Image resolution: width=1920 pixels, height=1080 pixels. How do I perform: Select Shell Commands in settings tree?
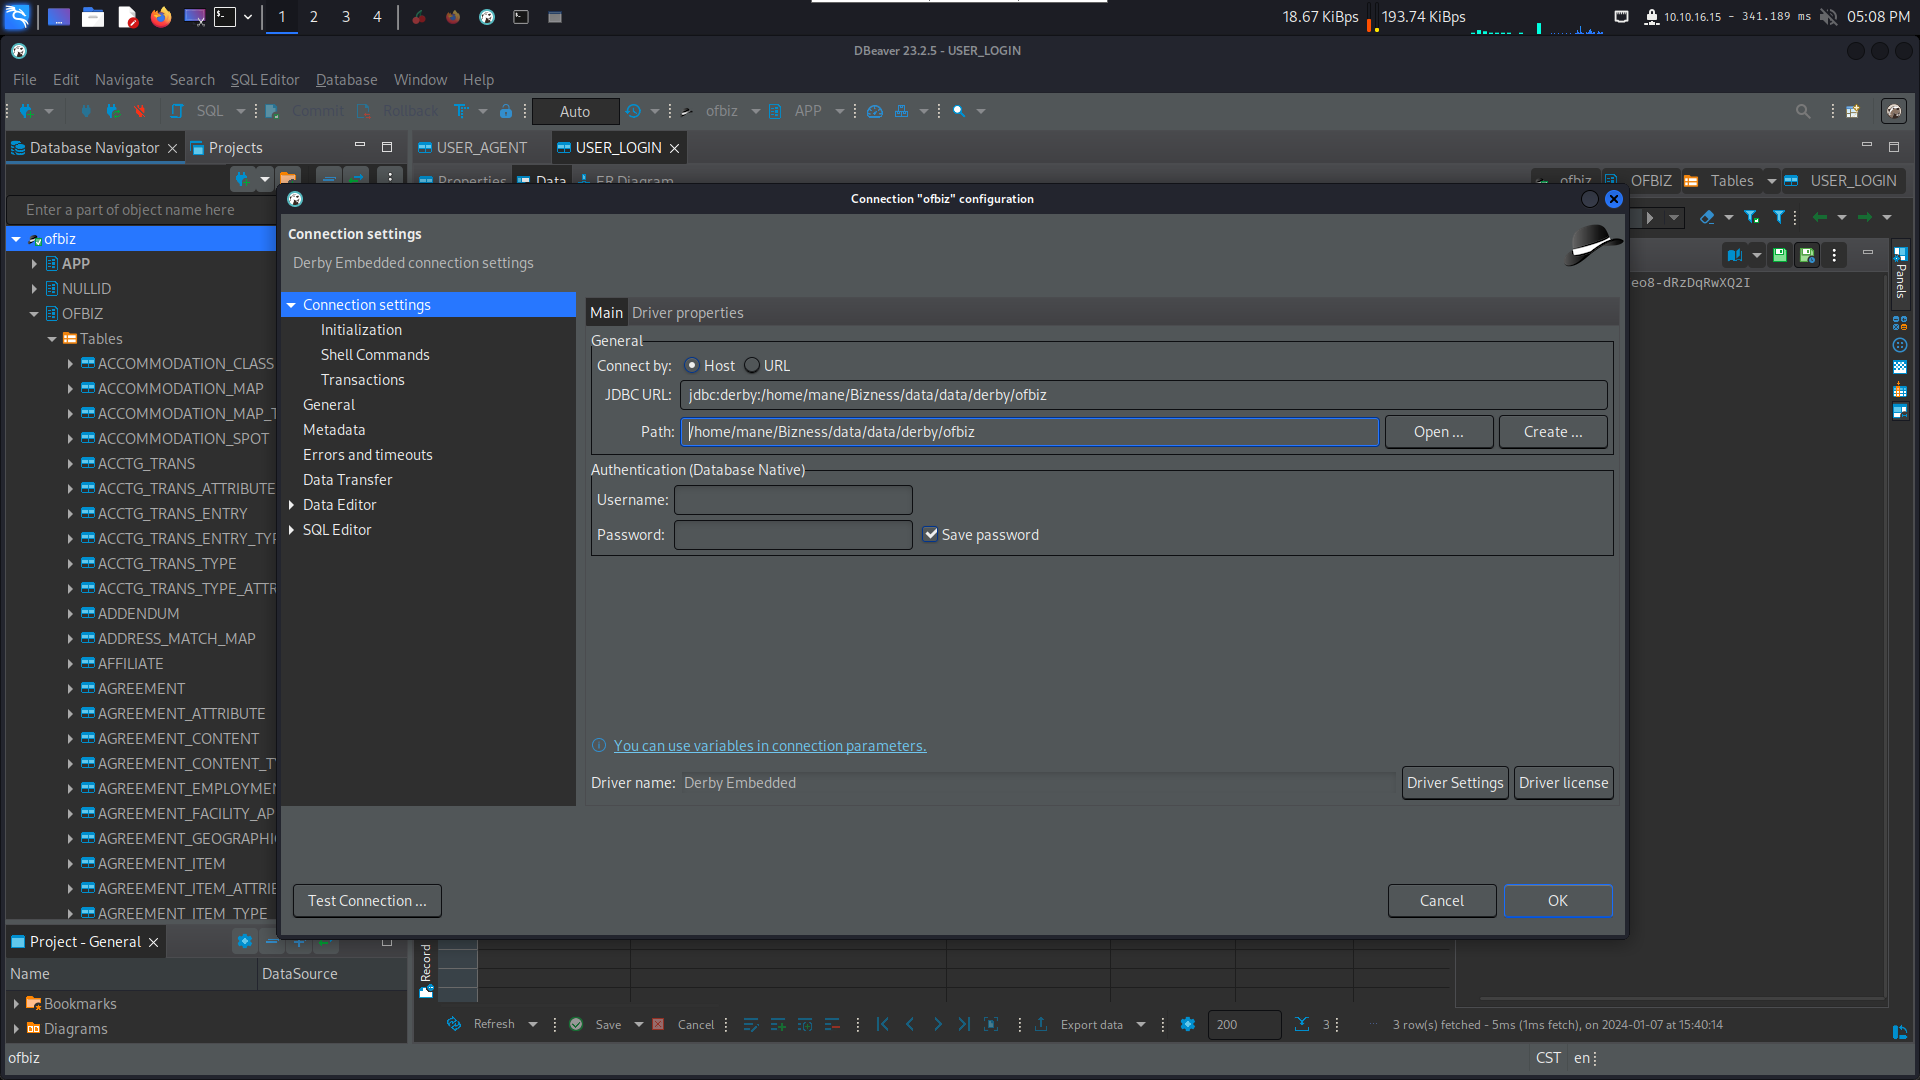(x=375, y=355)
